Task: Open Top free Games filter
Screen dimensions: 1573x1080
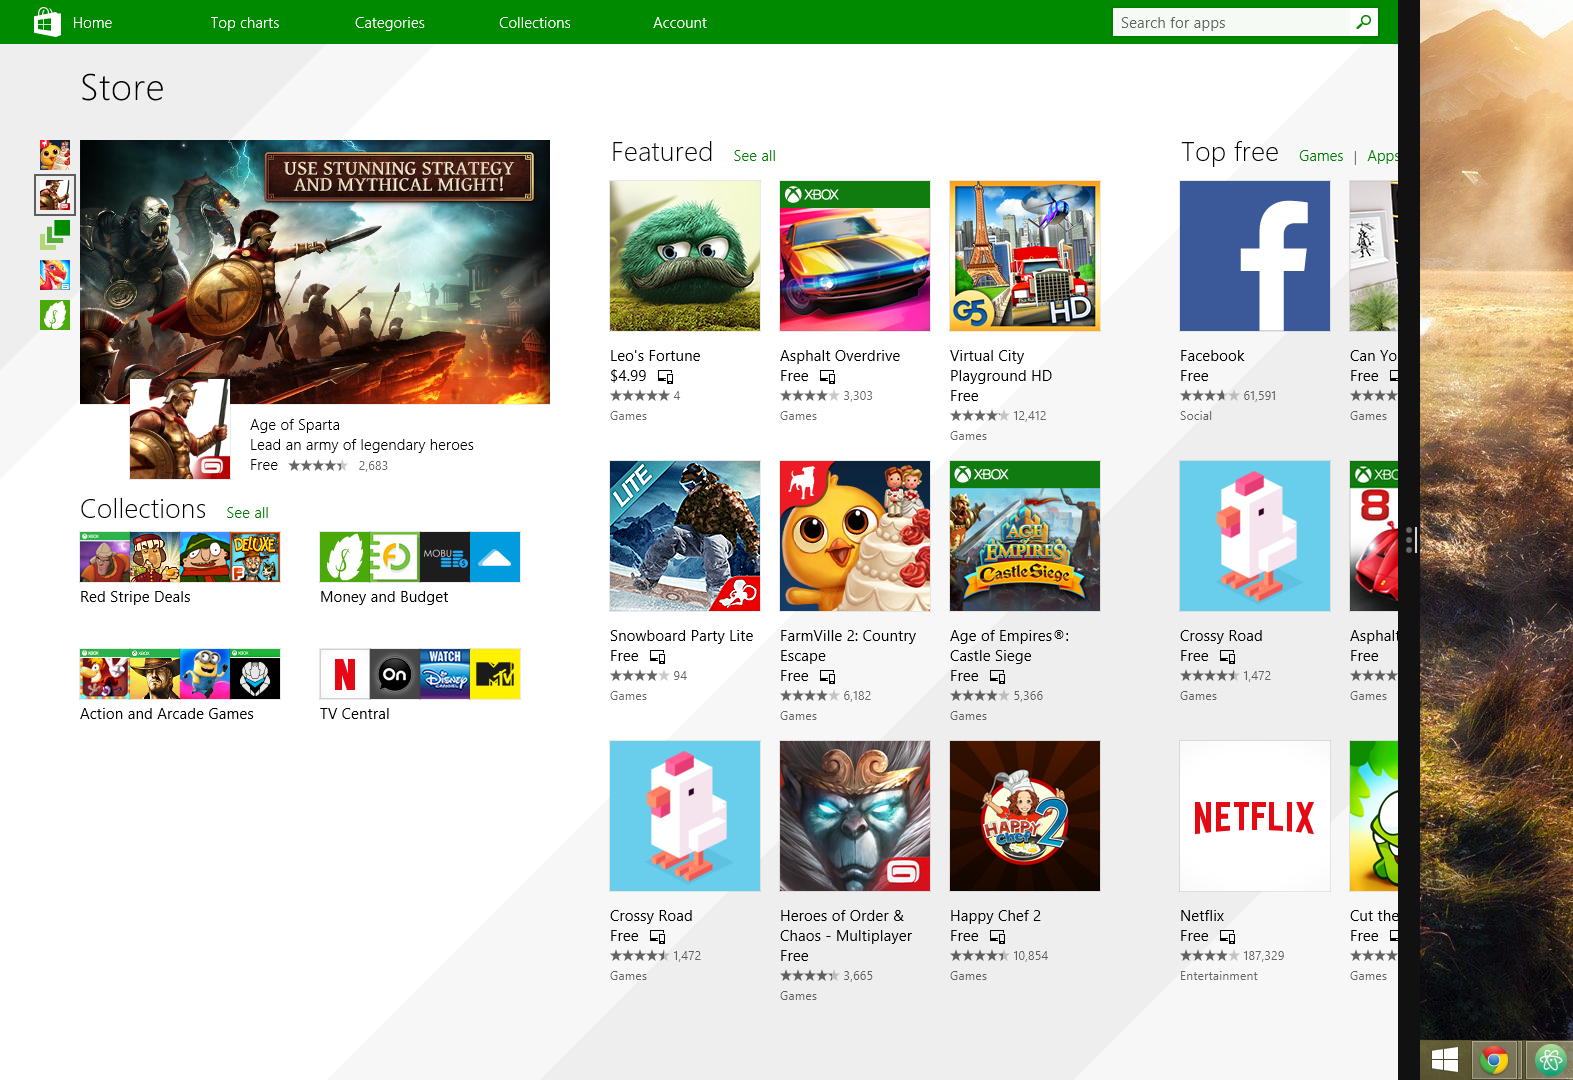Action: (1321, 156)
